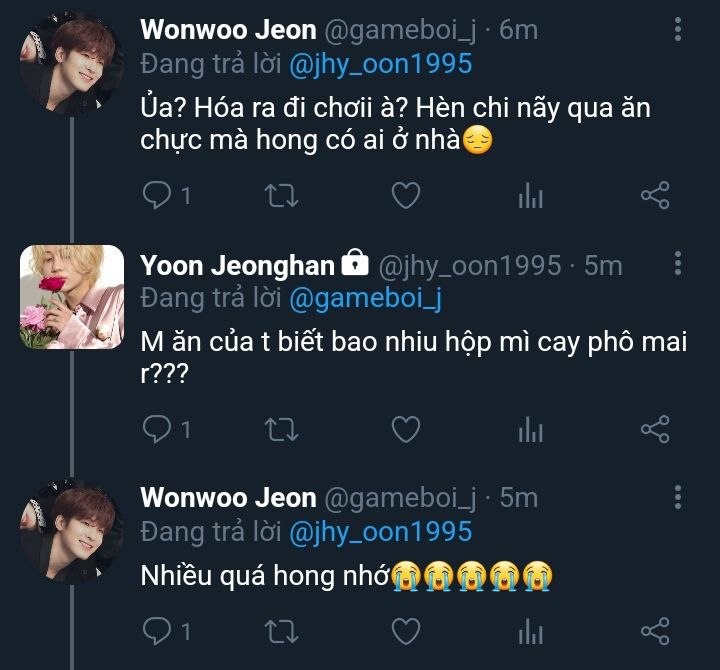View analytics of Yoon Jeonghan's tweet
The height and width of the screenshot is (670, 720).
point(530,431)
